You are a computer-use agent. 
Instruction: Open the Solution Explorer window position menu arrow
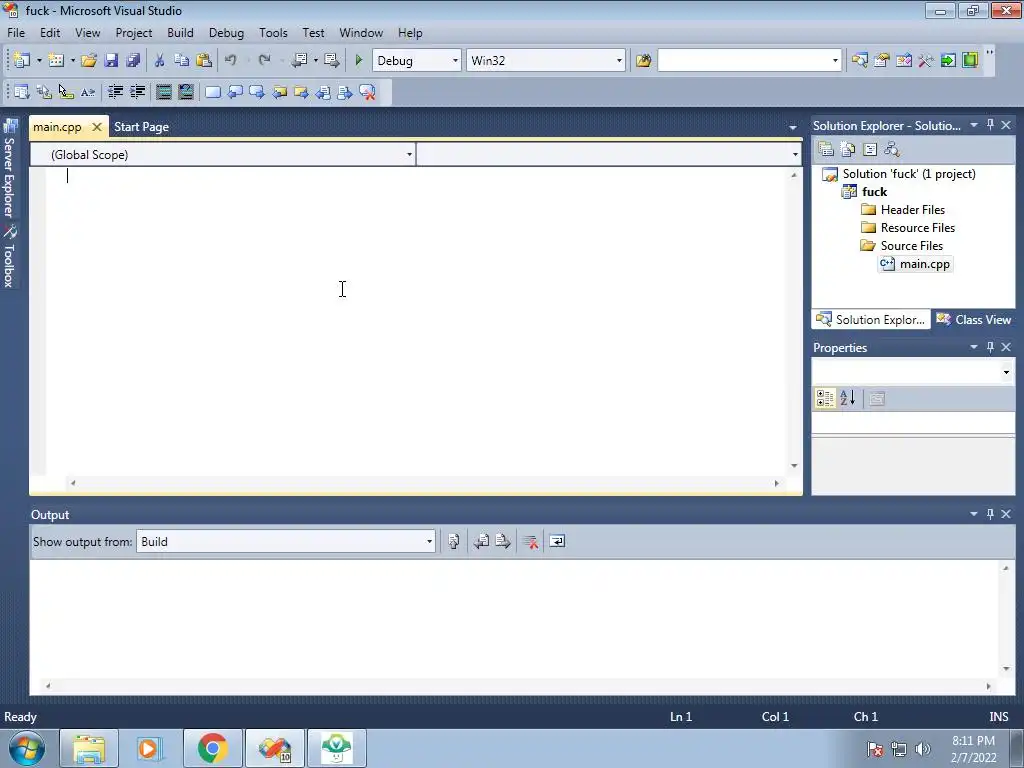(x=974, y=125)
